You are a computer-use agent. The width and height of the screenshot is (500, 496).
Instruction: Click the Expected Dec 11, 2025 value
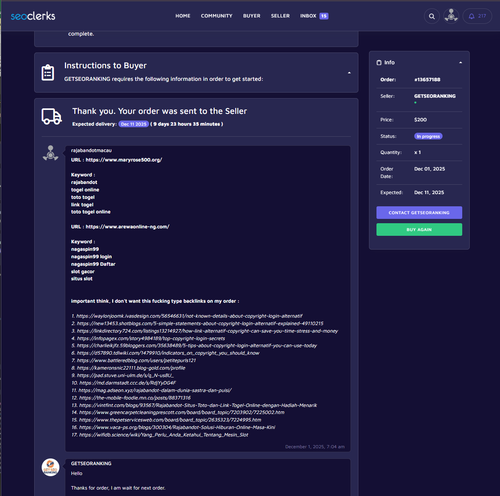[x=429, y=192]
